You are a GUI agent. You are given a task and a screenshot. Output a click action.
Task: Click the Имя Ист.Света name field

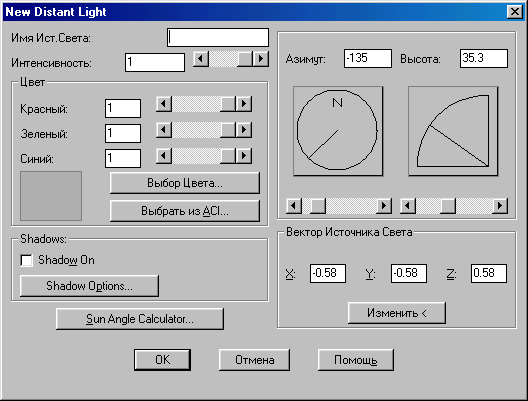point(218,37)
